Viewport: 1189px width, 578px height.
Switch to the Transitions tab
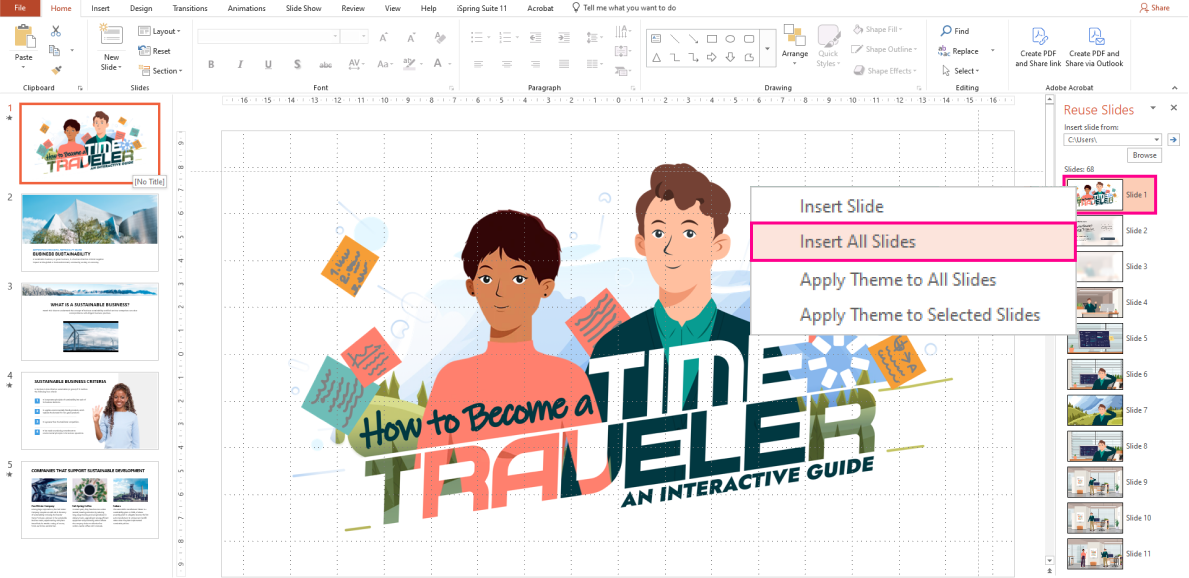190,8
